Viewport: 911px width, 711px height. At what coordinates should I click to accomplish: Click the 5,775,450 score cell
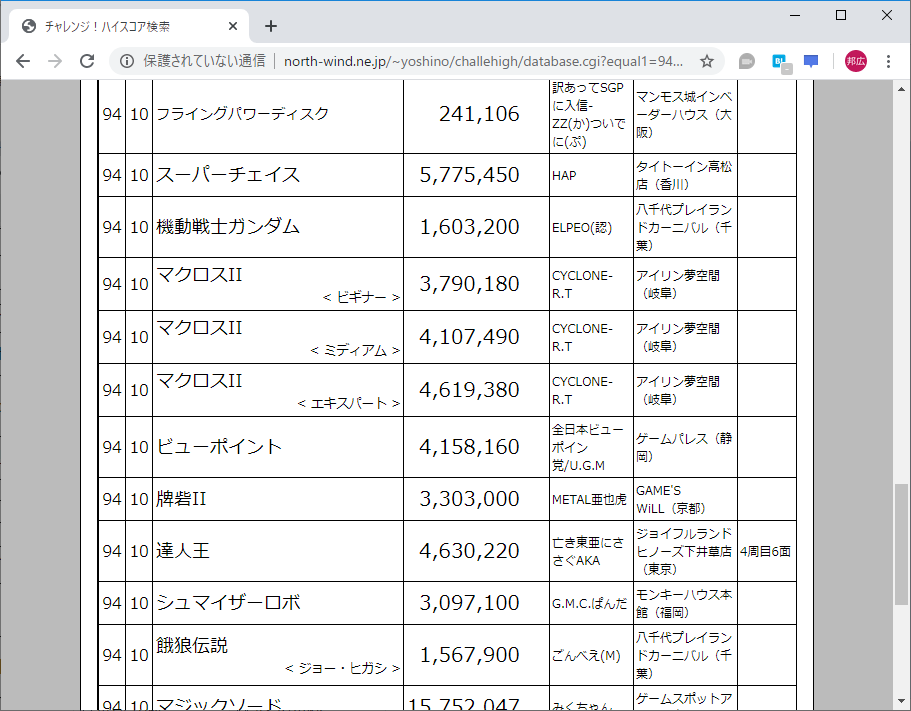point(476,175)
